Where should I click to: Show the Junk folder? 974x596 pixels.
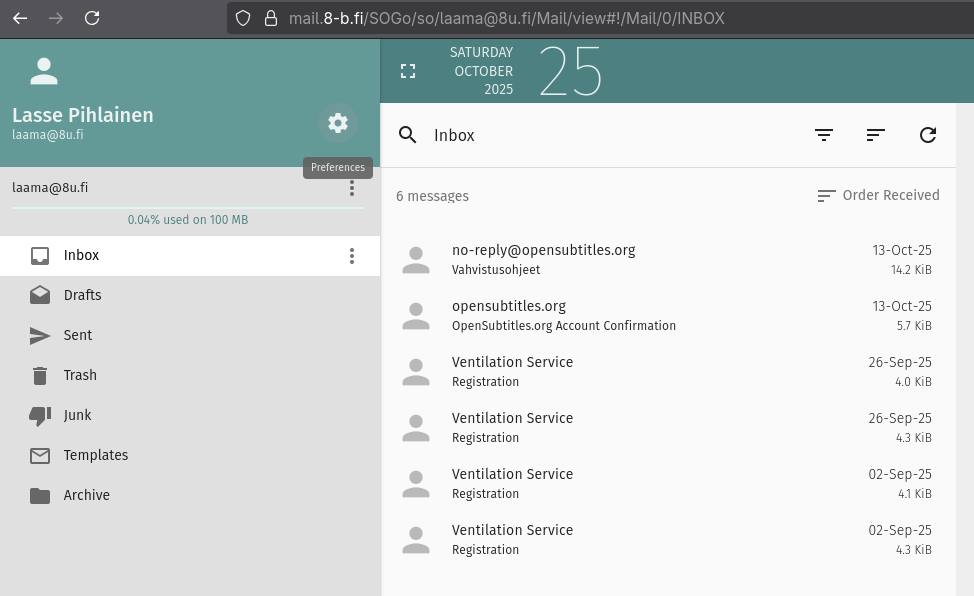coord(78,415)
